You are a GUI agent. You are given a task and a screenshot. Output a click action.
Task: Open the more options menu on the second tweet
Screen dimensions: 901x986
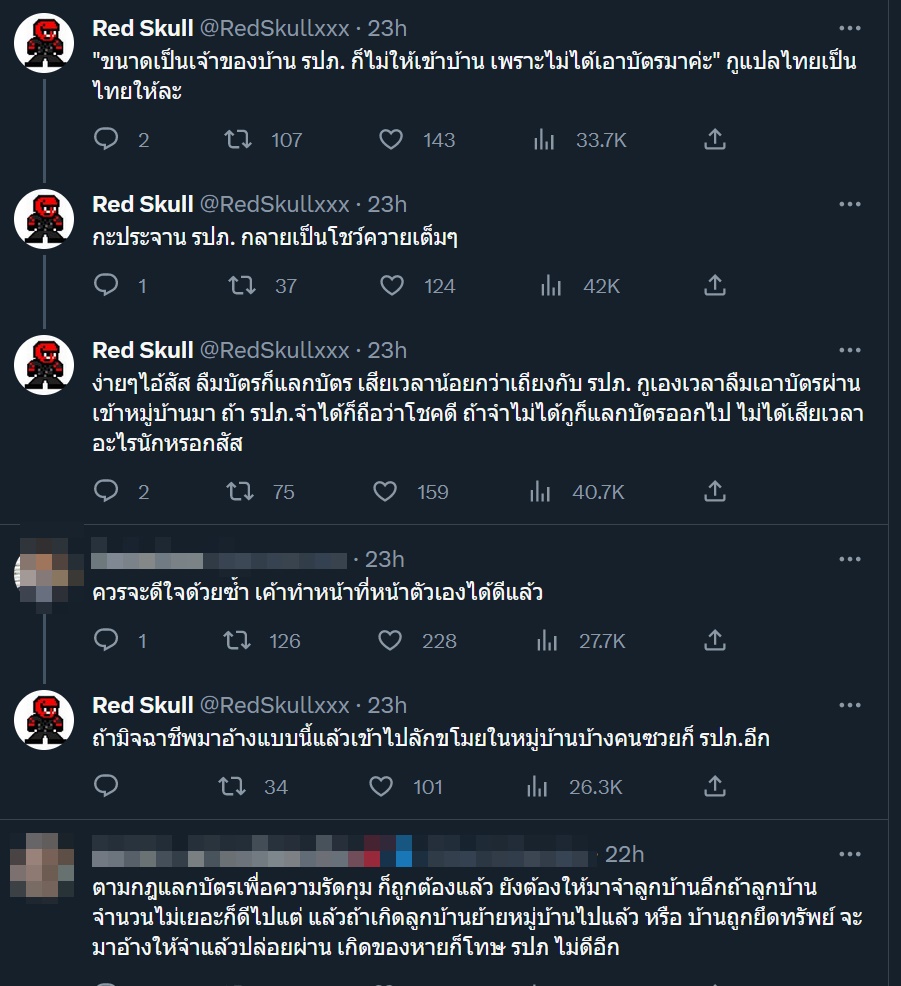click(x=850, y=203)
